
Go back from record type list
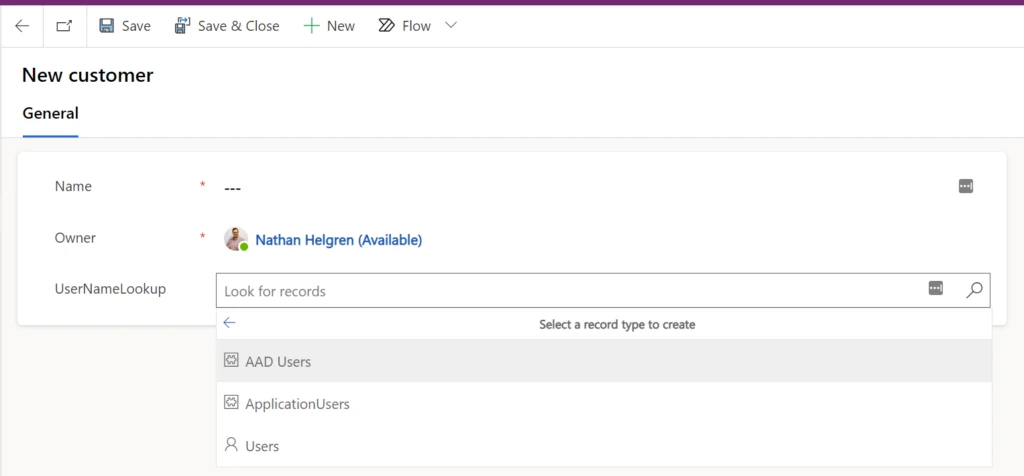[x=229, y=323]
